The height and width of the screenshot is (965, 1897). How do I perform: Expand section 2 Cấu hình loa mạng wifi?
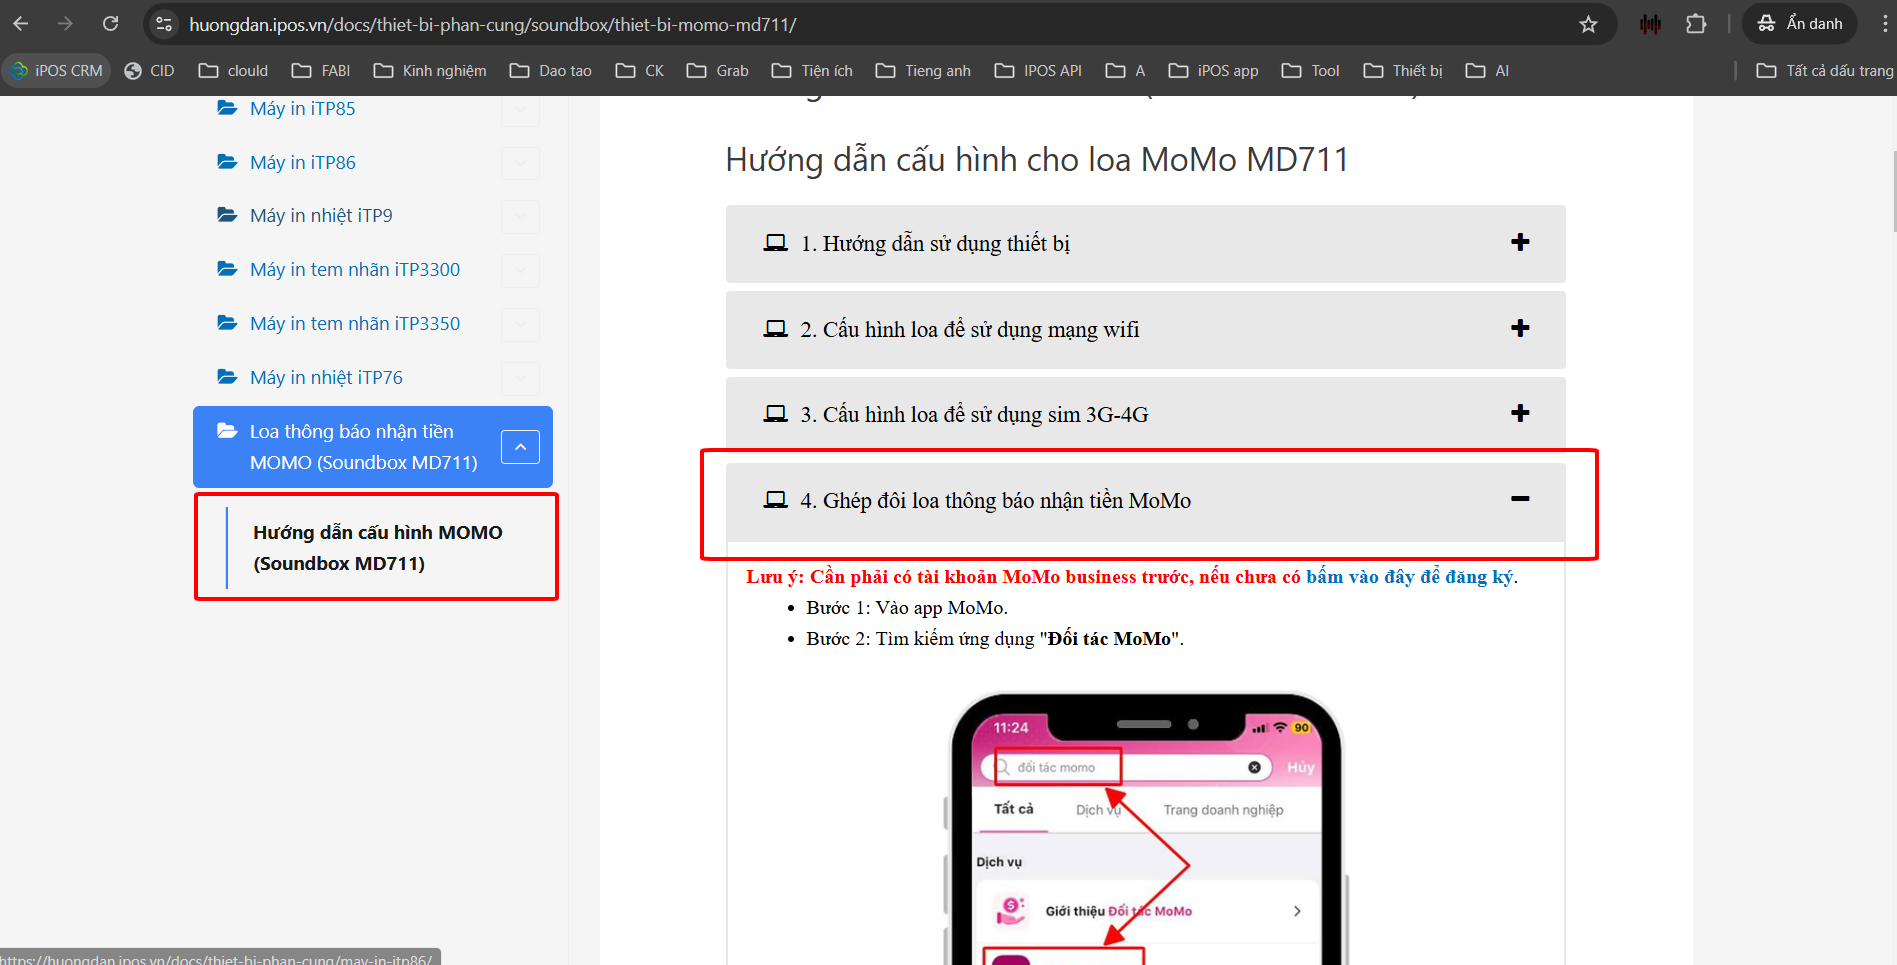click(1519, 328)
